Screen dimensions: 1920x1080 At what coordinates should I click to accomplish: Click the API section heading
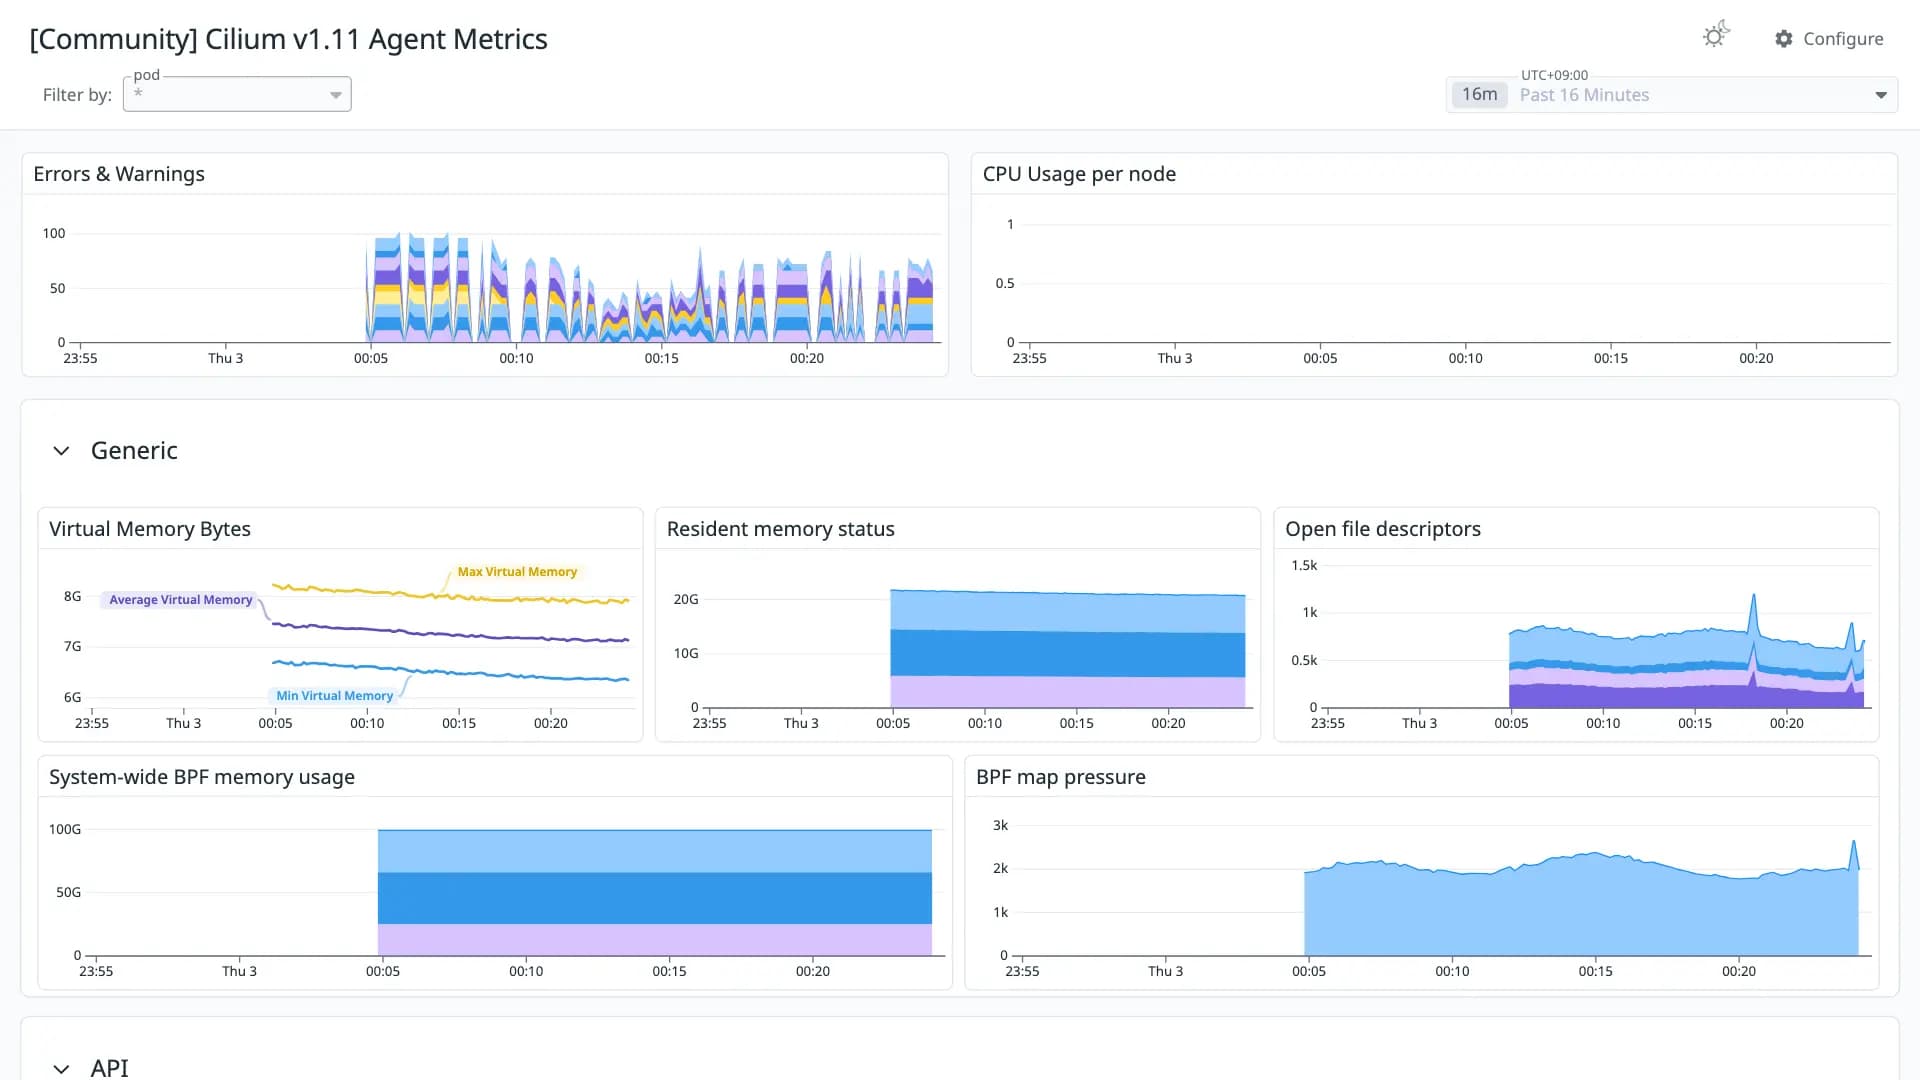coord(109,1068)
